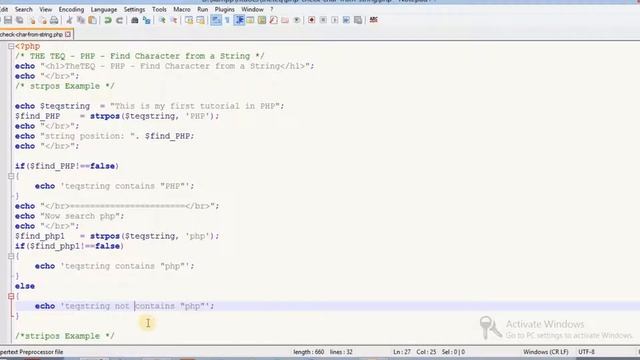Click the Close document toolbar icon

point(31,20)
